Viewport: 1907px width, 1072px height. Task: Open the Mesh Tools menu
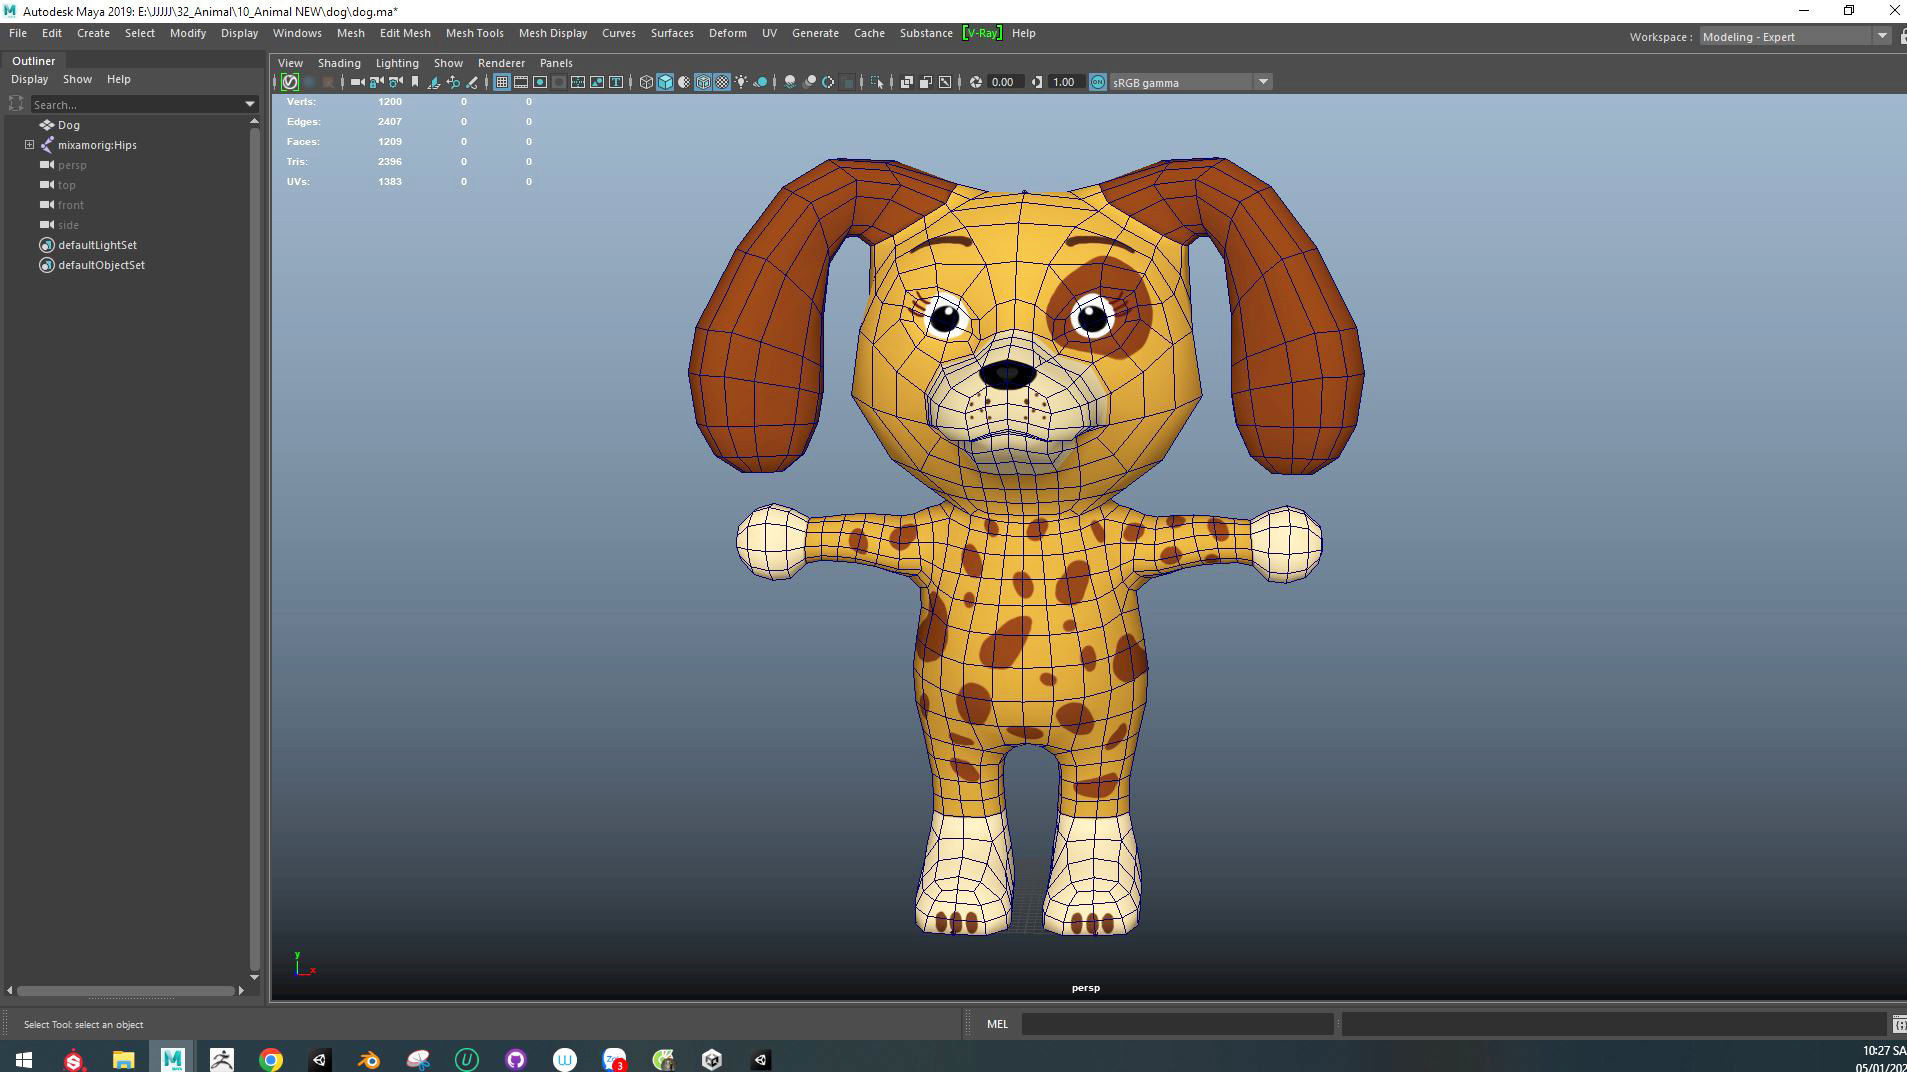click(474, 33)
